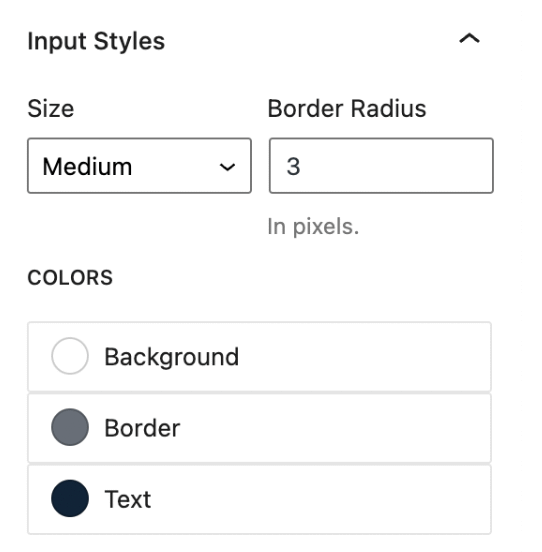542x552 pixels.
Task: Click the Size label
Action: pos(51,108)
